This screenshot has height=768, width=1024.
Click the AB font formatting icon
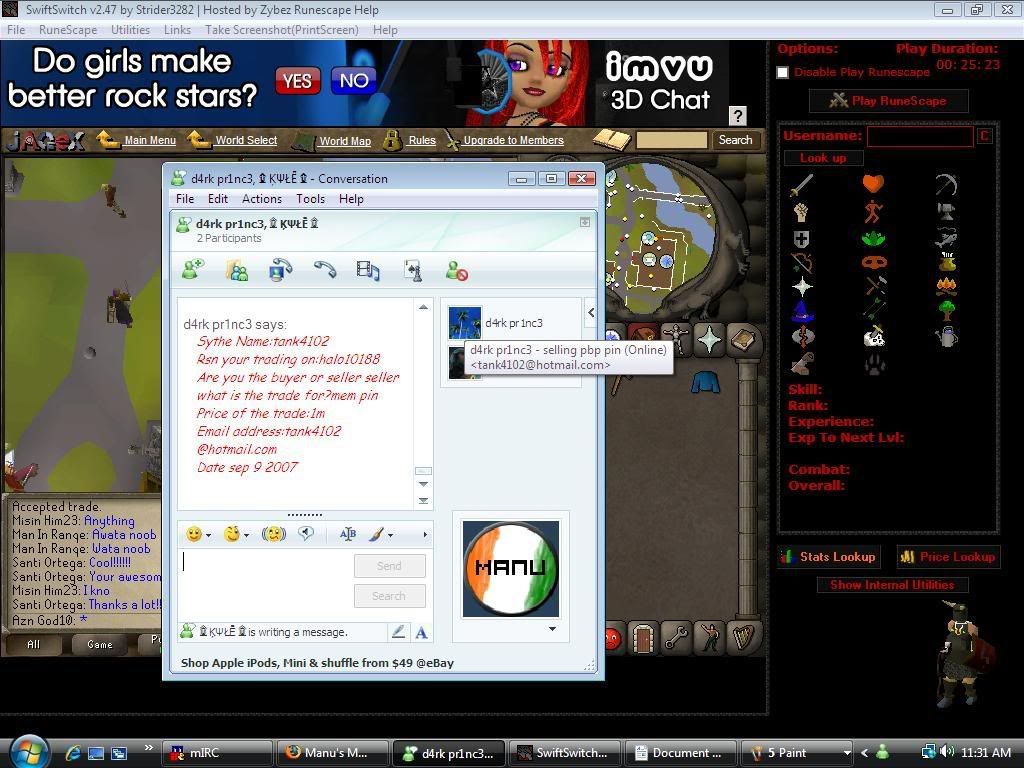347,534
